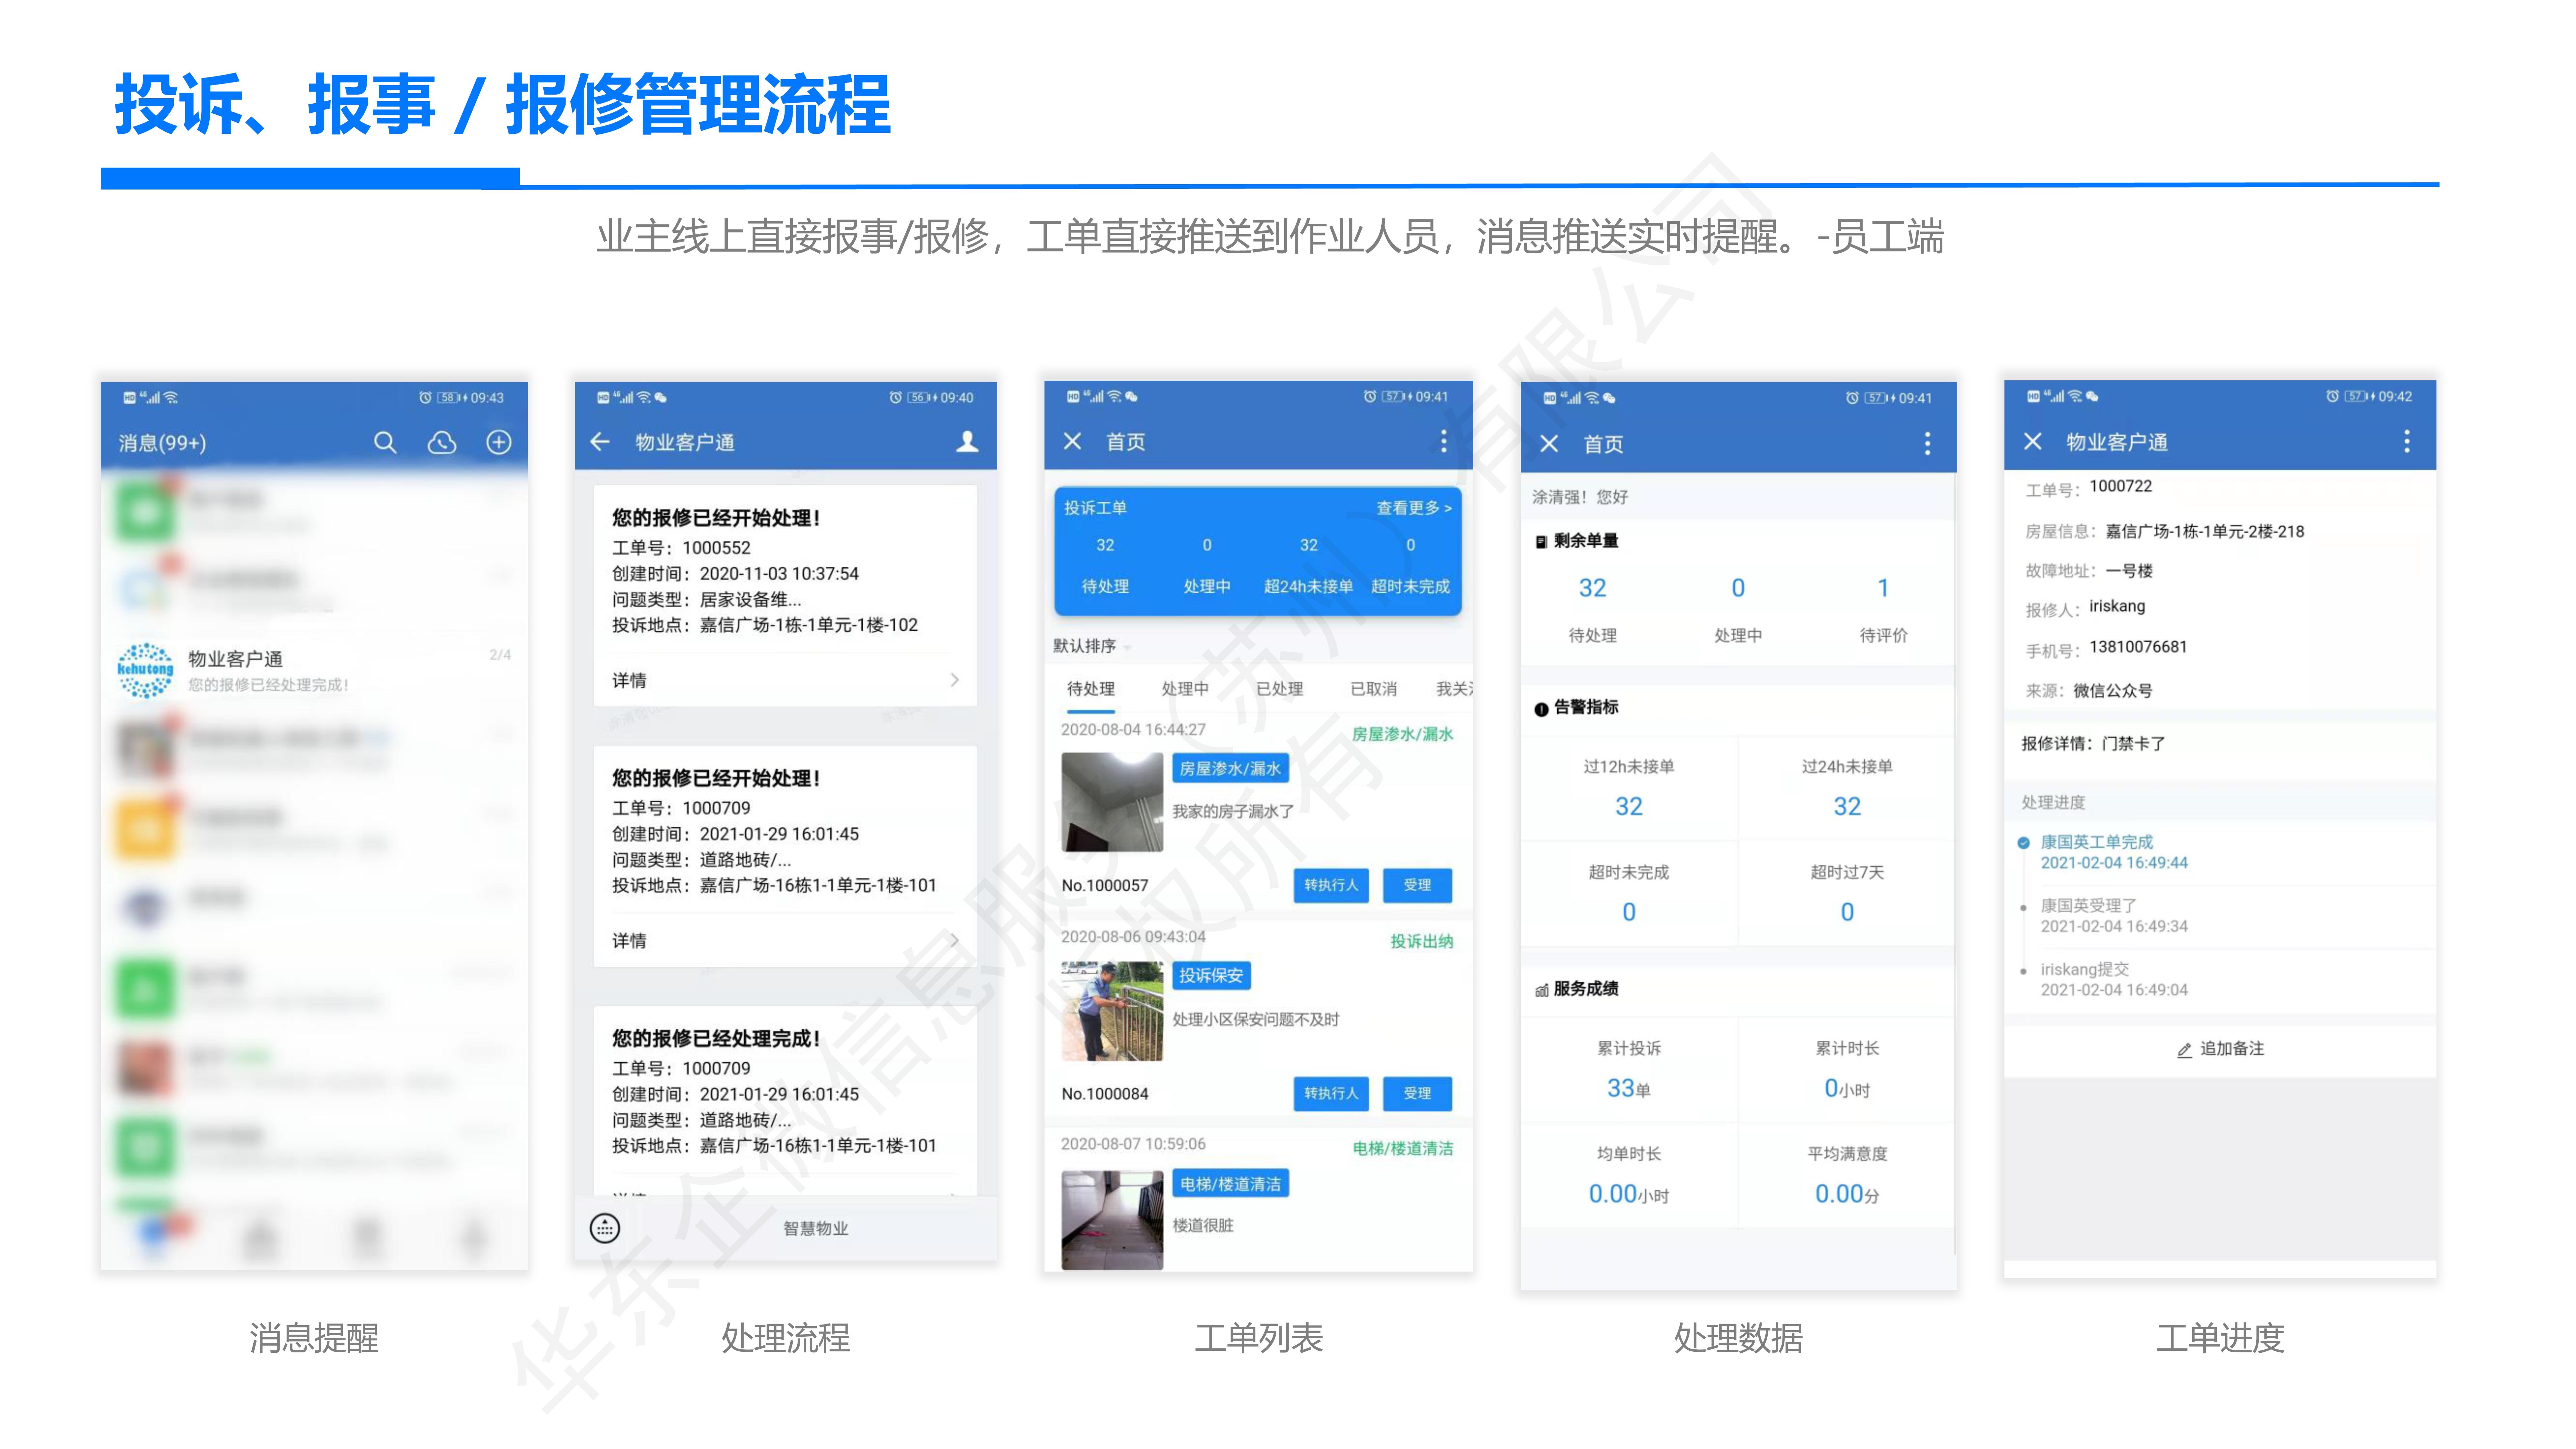Tap the 32 待处理 count in 投诉工单 card
The height and width of the screenshot is (1449, 2576).
coord(1105,545)
